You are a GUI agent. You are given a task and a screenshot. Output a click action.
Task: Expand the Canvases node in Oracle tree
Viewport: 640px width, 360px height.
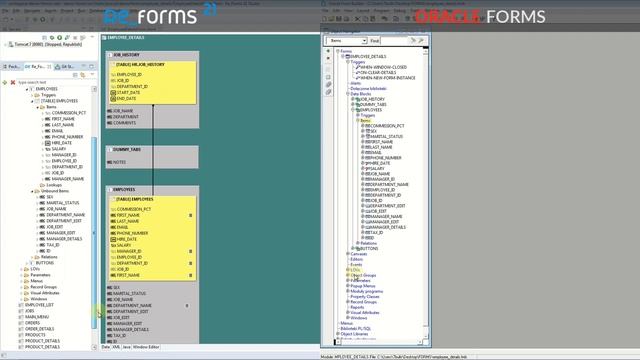pos(348,254)
